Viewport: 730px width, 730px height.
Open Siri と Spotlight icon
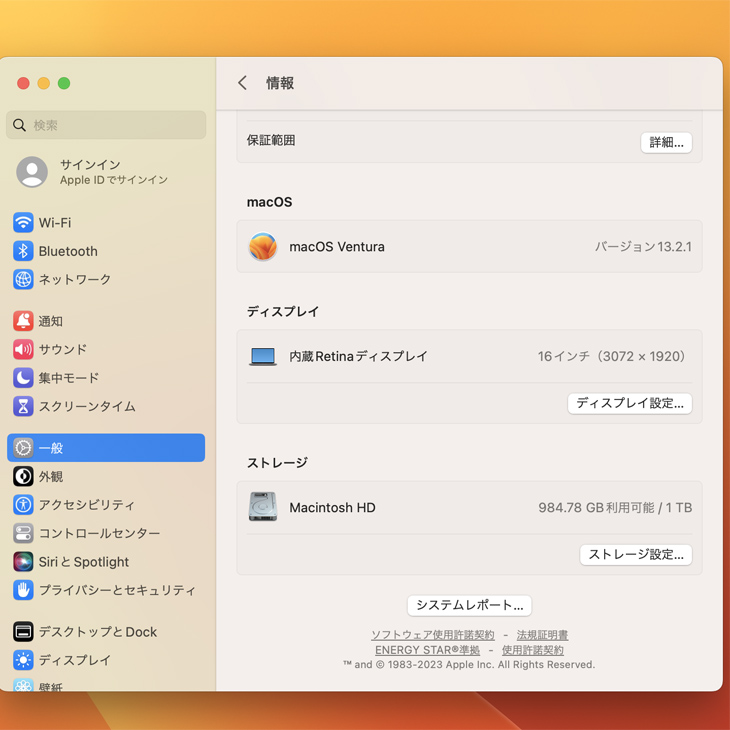pos(23,562)
